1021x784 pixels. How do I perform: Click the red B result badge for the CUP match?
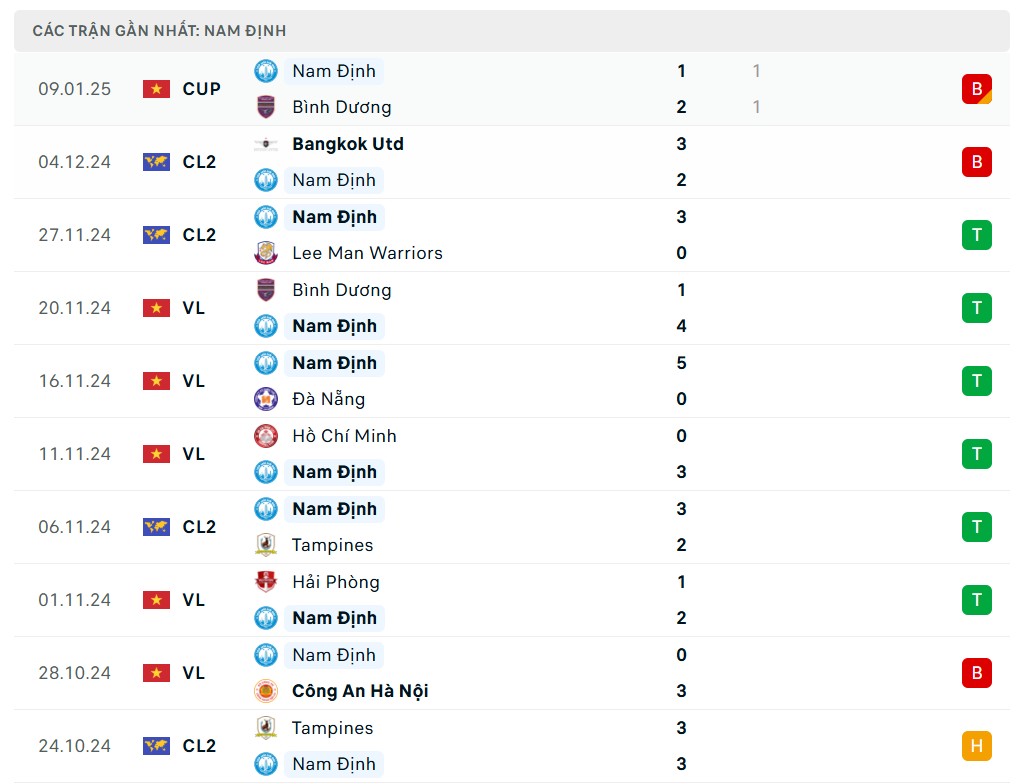(976, 88)
